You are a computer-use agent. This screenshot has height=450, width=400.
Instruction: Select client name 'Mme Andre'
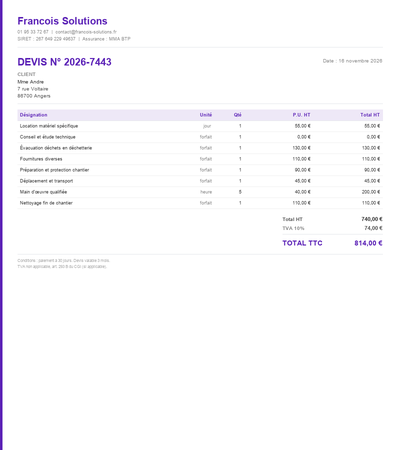[x=31, y=82]
